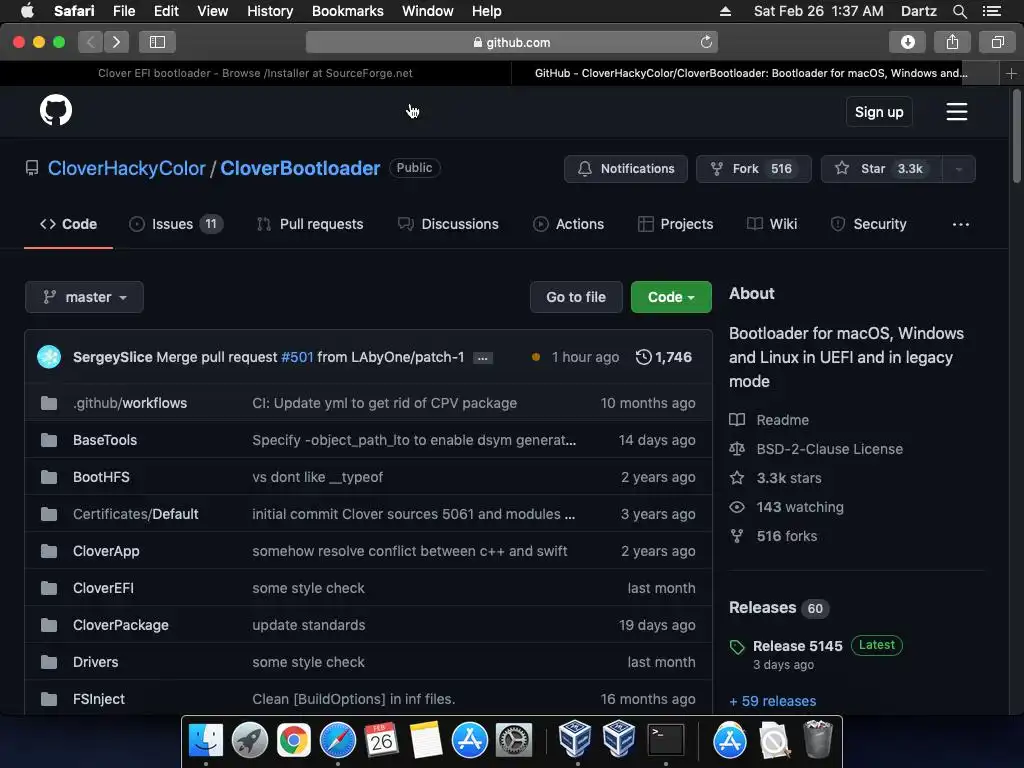Viewport: 1024px width, 768px height.
Task: Click the commit status orange dot
Action: tap(536, 357)
